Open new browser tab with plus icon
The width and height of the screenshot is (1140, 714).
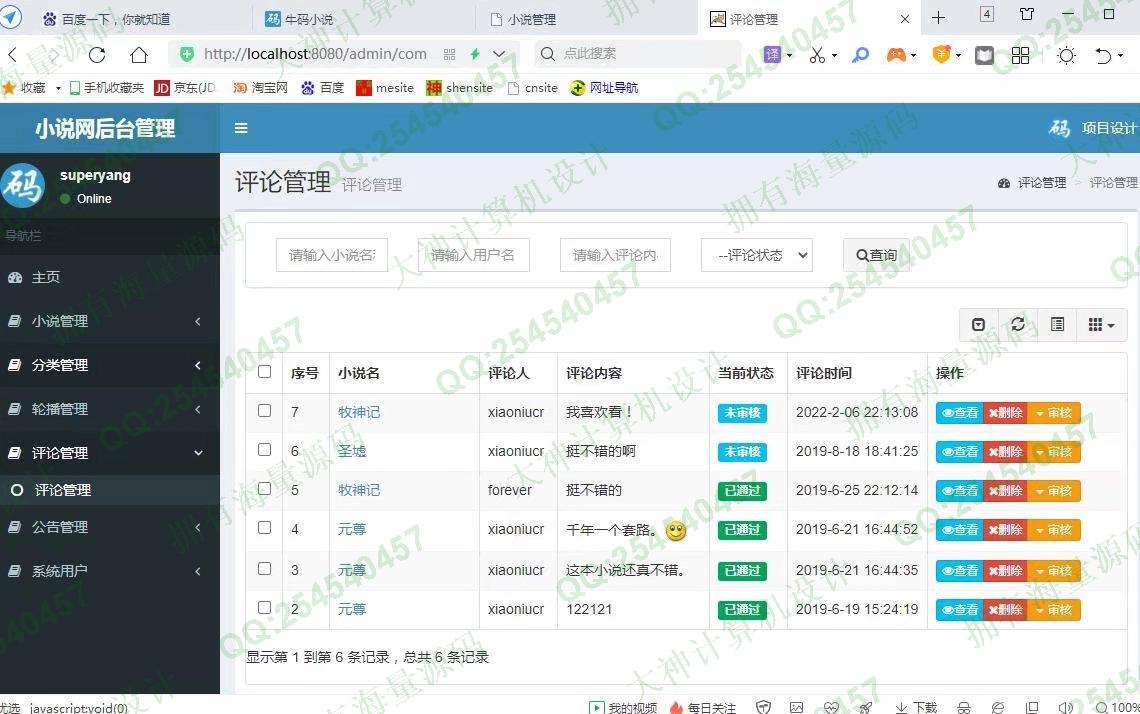[939, 17]
